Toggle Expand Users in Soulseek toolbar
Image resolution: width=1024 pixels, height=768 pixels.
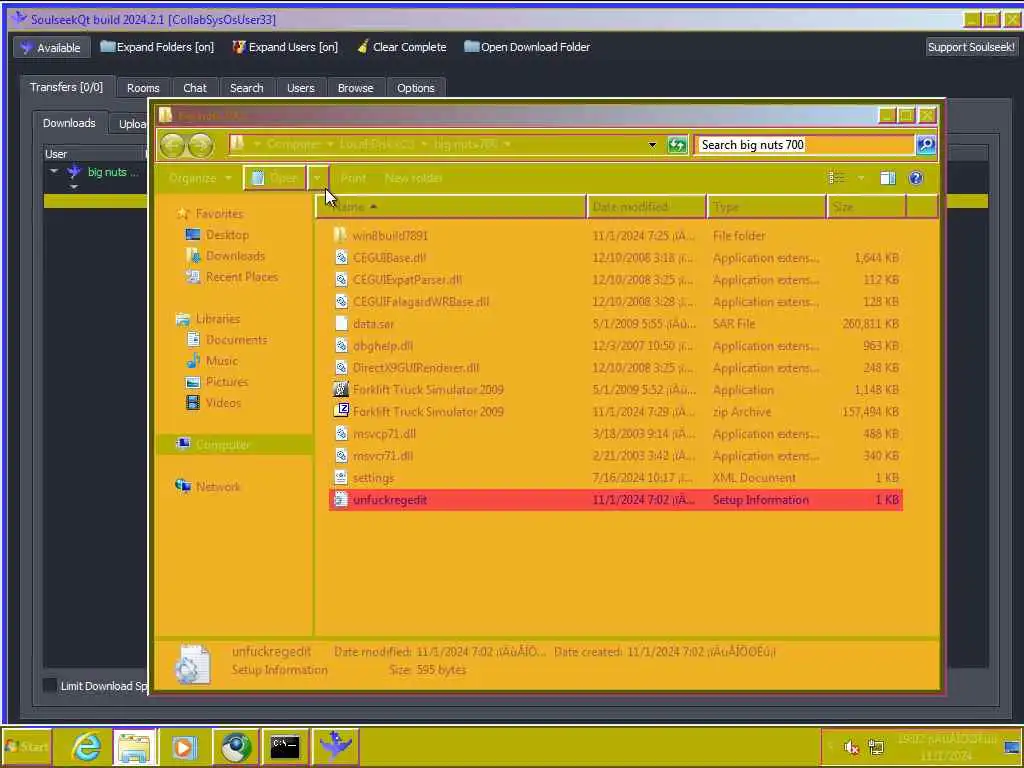pyautogui.click(x=285, y=47)
